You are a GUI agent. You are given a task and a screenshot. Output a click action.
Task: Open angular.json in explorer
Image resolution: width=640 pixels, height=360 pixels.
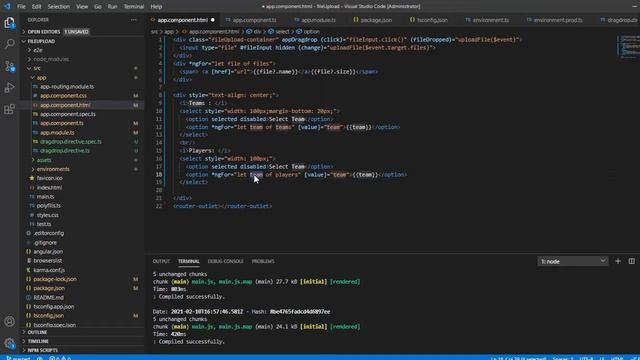(x=48, y=251)
